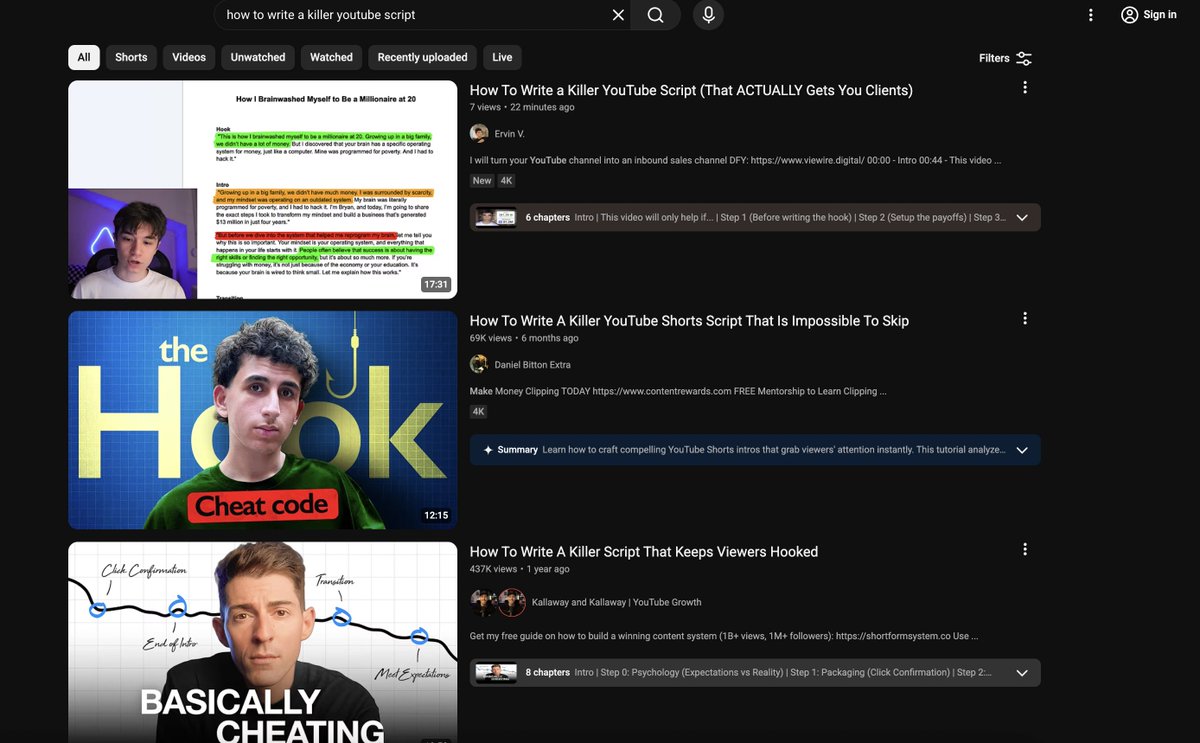Select the Shorts filter chip

(x=131, y=57)
